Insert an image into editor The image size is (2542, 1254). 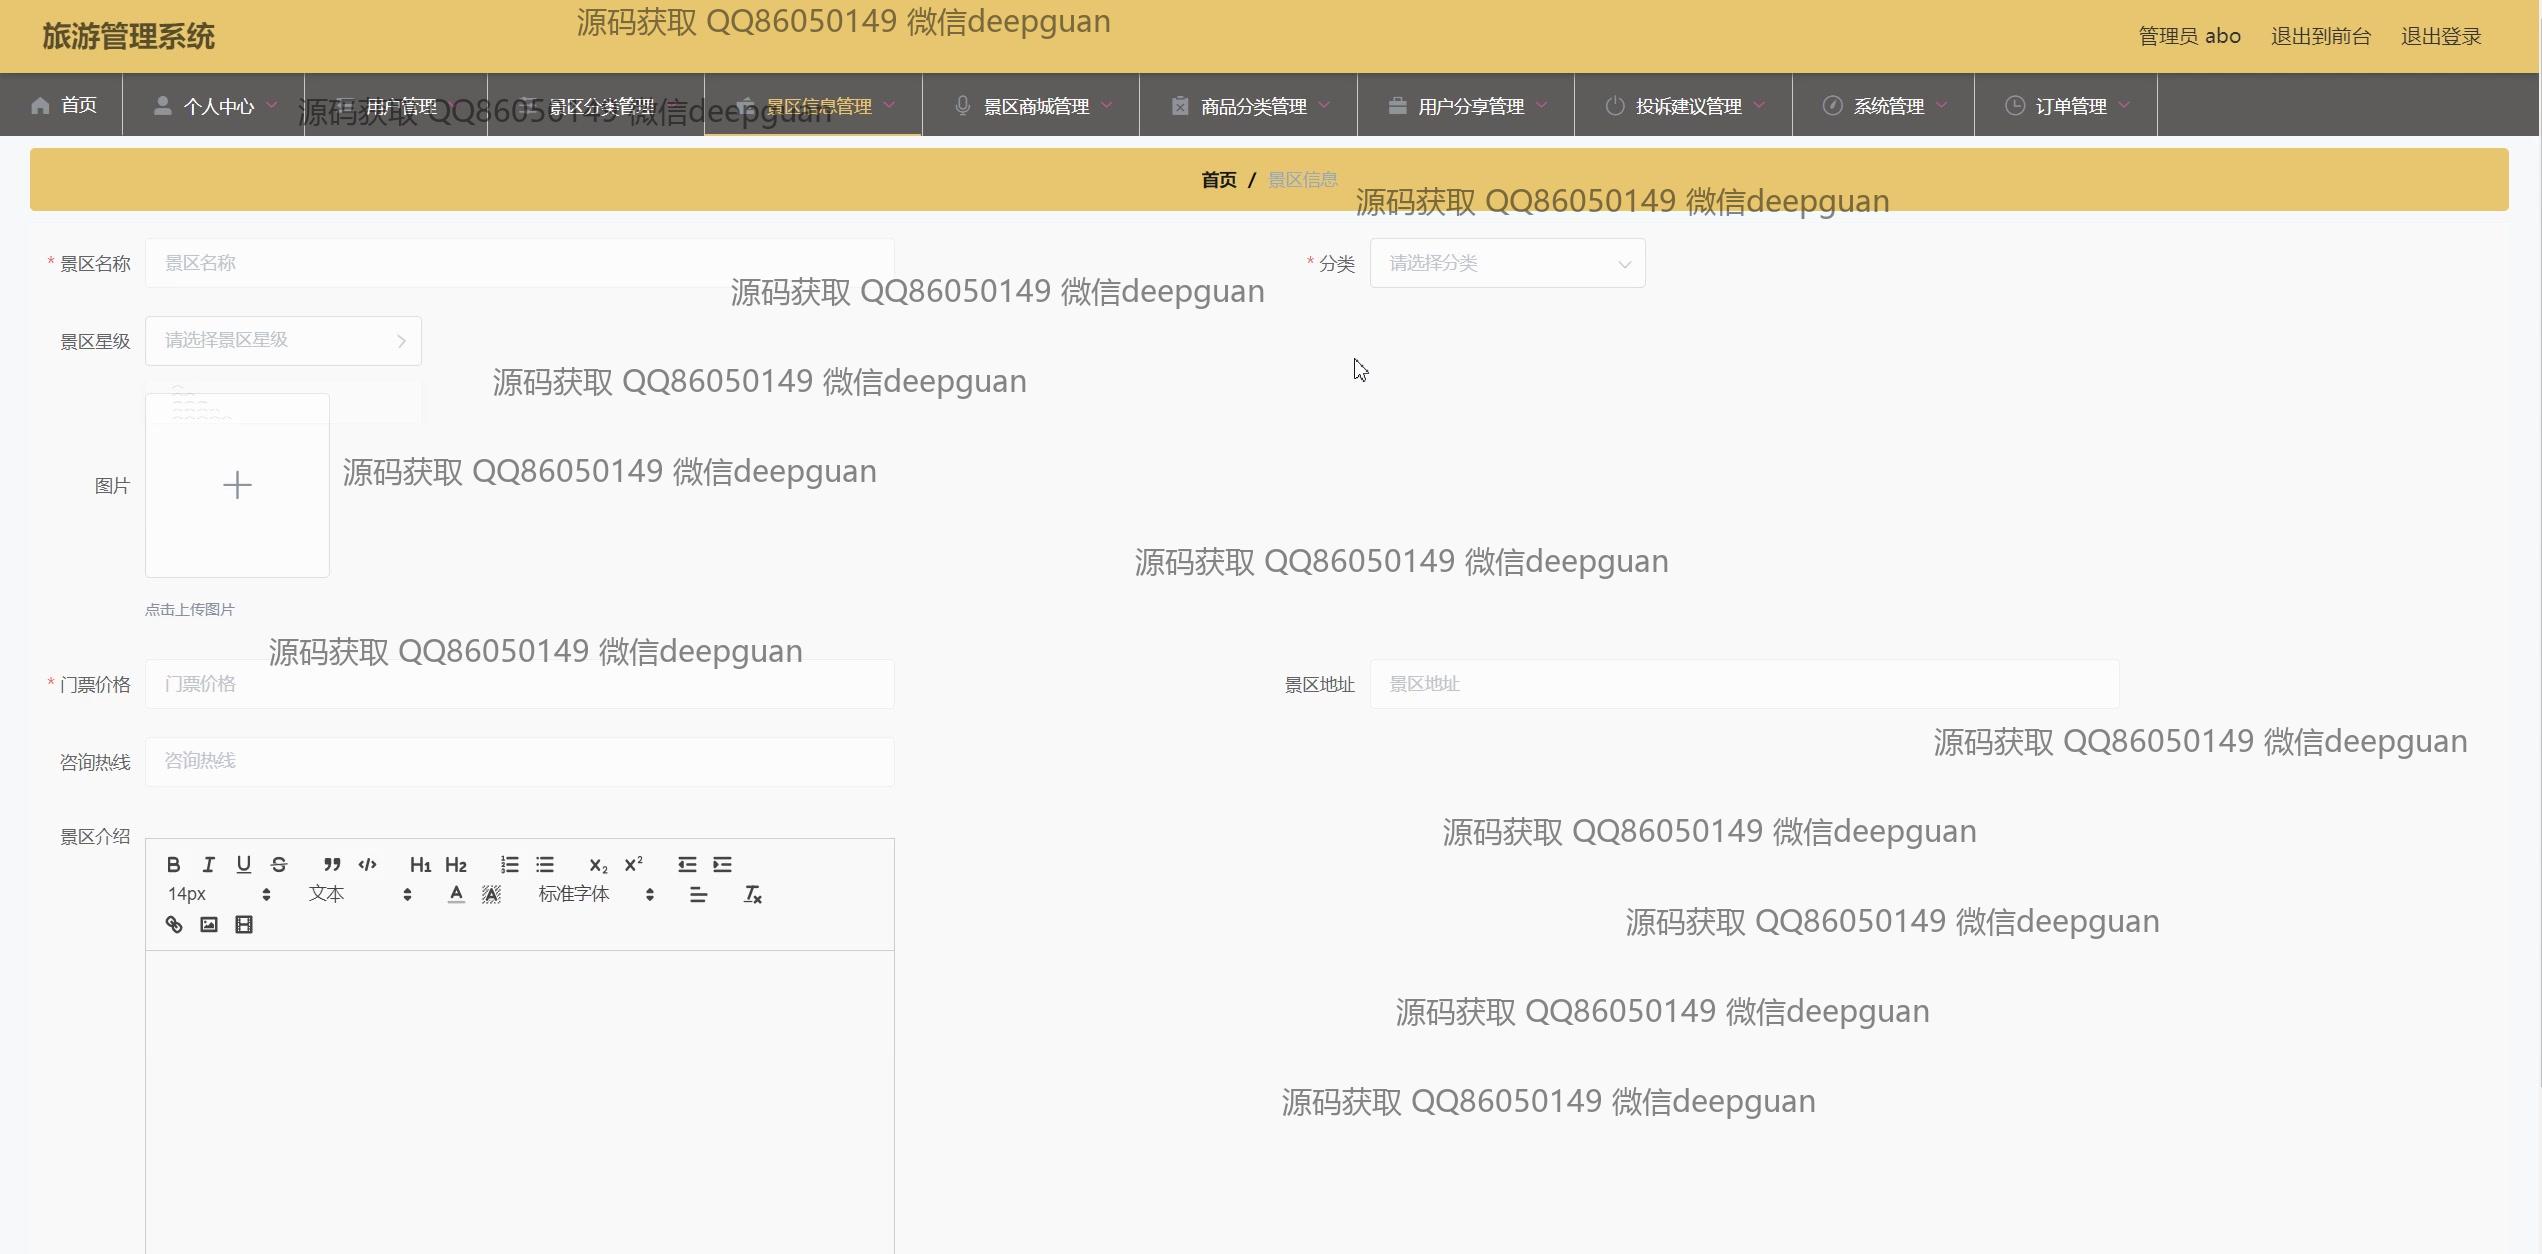[209, 924]
